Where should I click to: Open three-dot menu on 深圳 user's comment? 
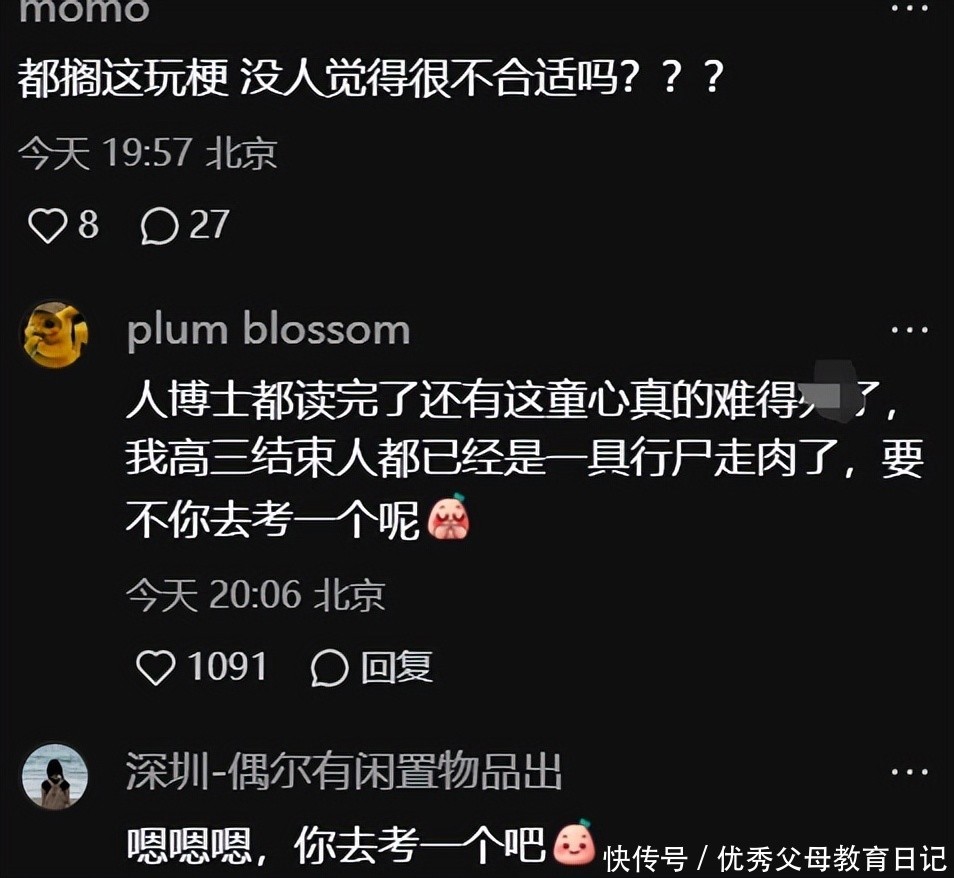[910, 772]
